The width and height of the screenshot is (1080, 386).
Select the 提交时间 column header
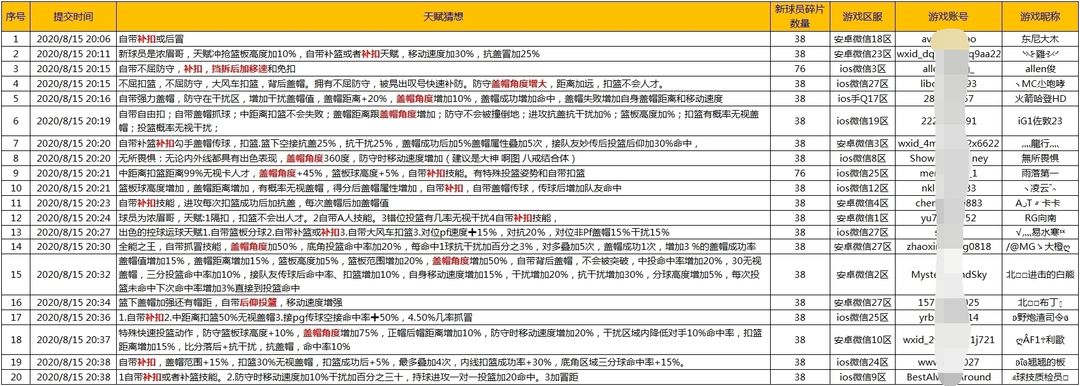tap(73, 16)
